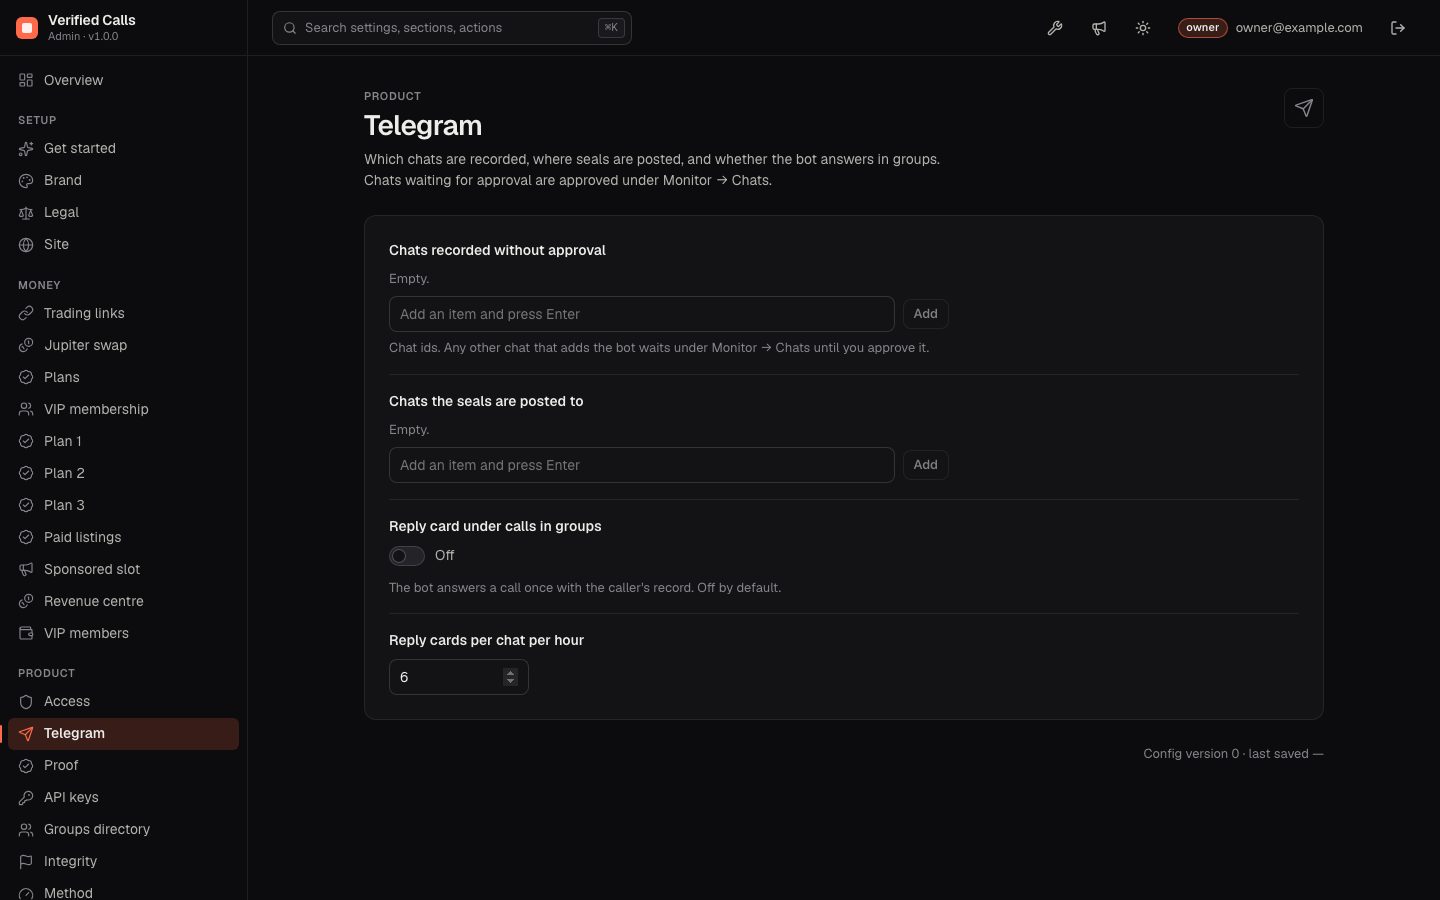Open Groups directory page
The height and width of the screenshot is (900, 1440).
click(123, 829)
